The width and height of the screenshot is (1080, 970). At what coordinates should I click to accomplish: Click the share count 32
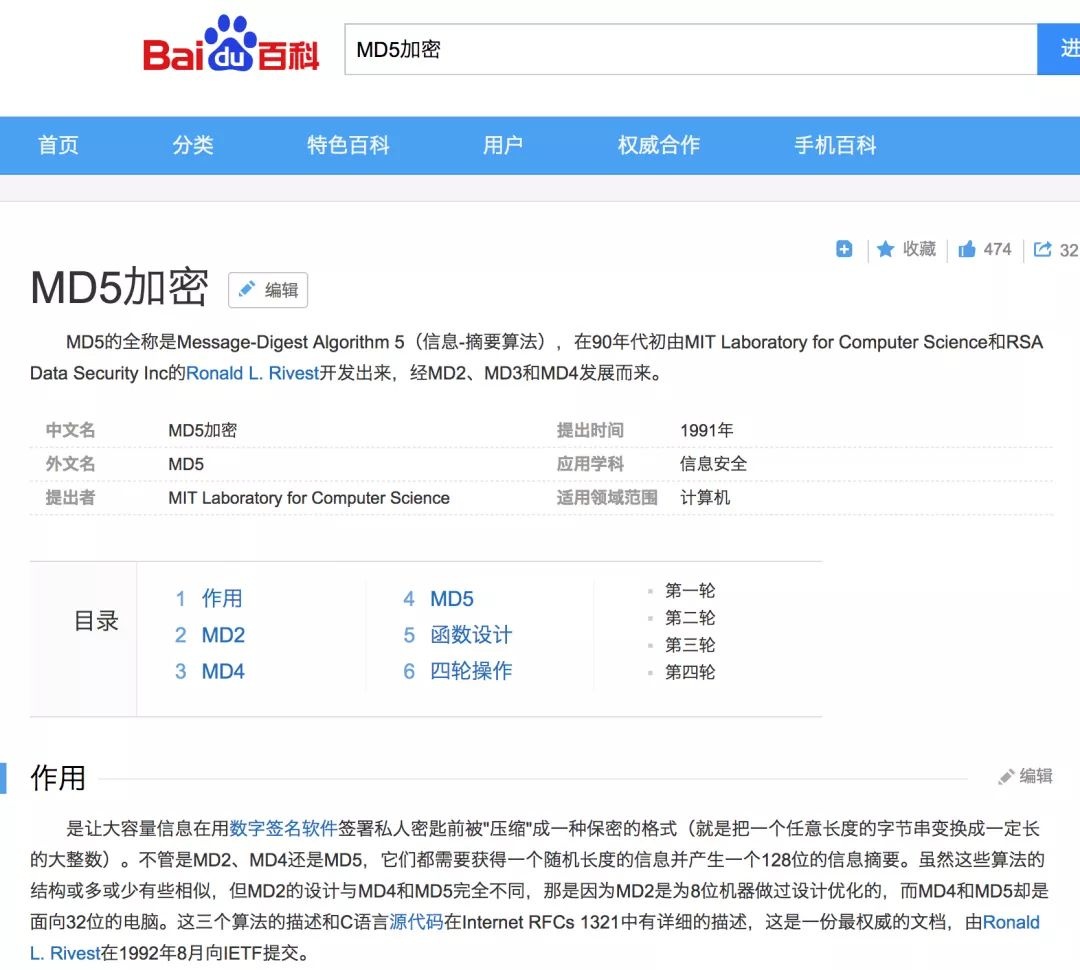[x=1069, y=250]
